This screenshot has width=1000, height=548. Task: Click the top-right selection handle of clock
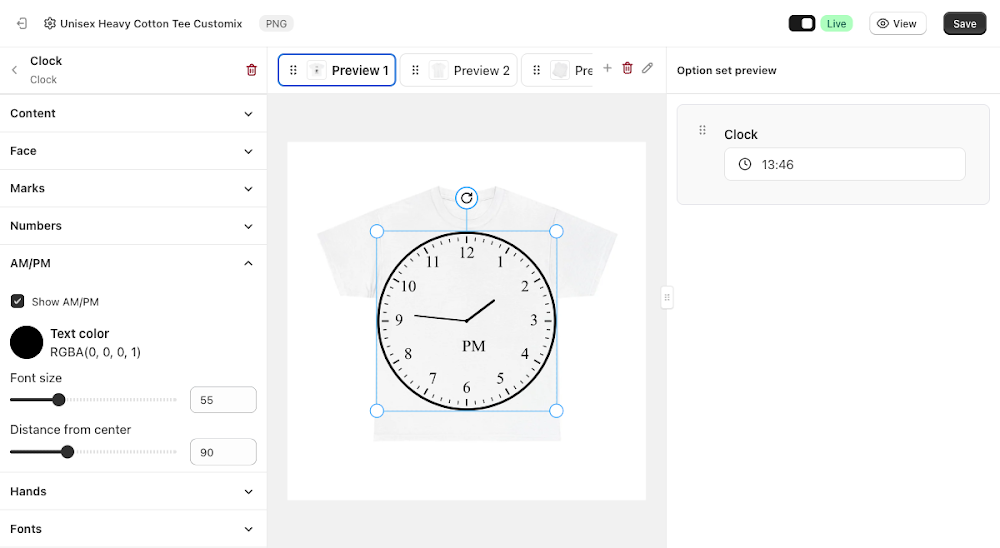pyautogui.click(x=556, y=231)
